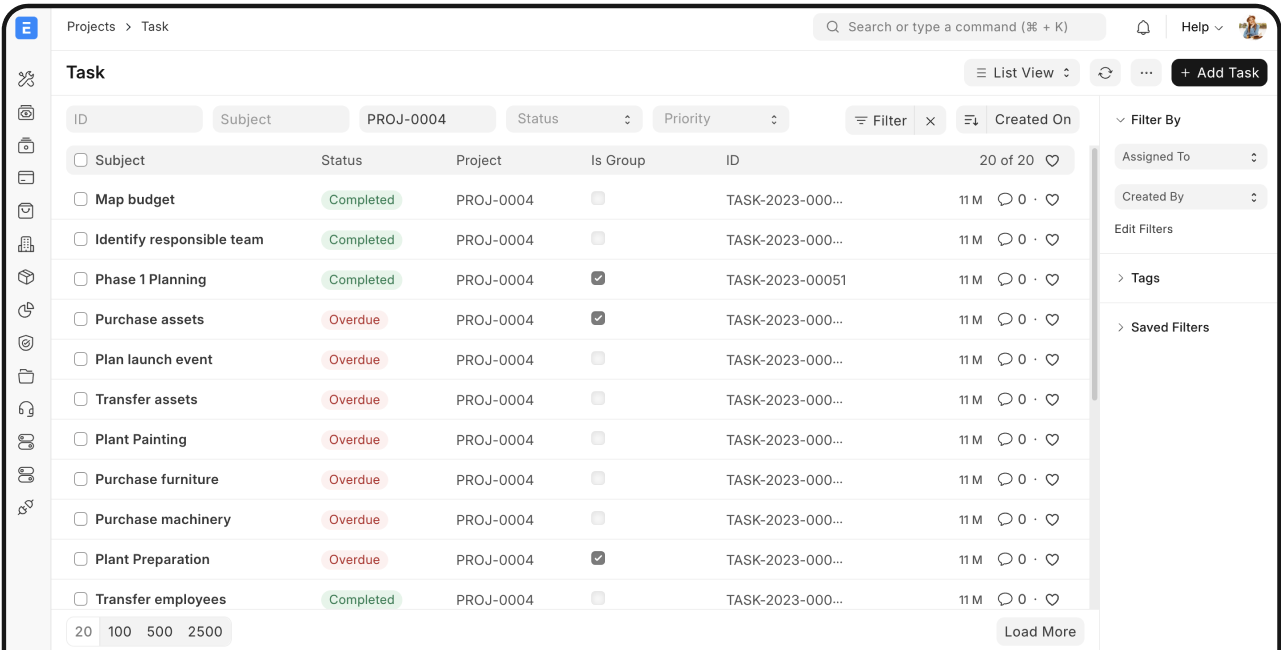Open the Priority filter dropdown
1281x650 pixels.
pyautogui.click(x=720, y=118)
